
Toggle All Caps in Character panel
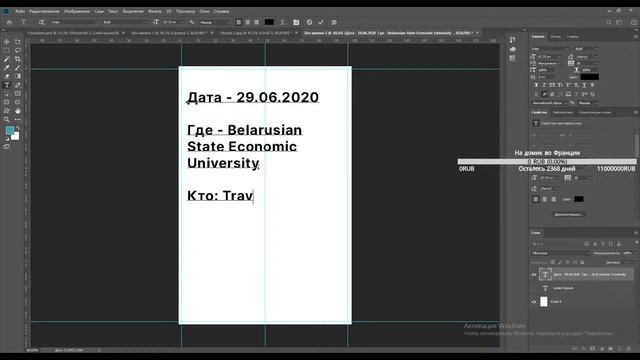tap(552, 85)
